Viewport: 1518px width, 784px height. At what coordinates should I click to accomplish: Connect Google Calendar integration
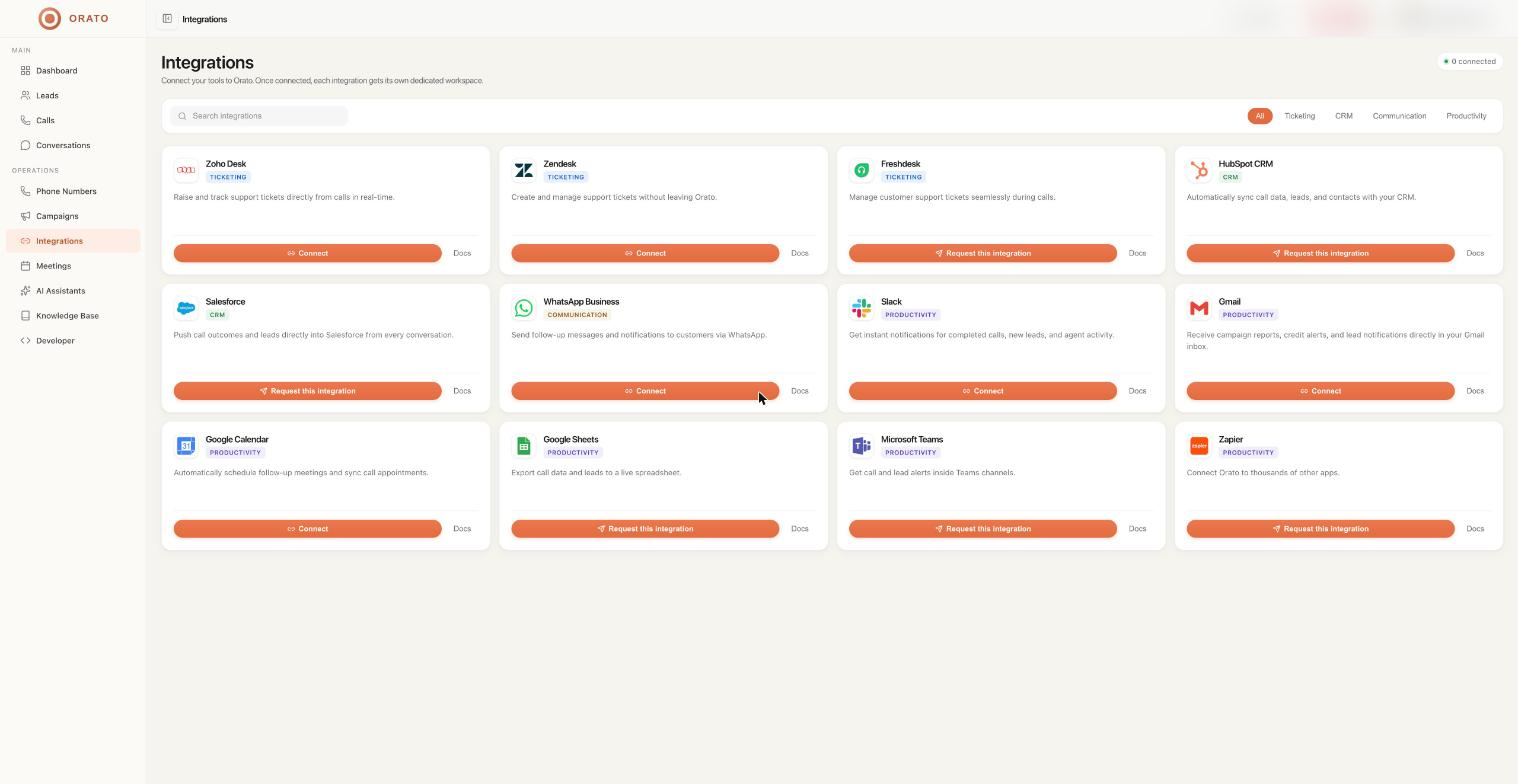click(x=308, y=529)
